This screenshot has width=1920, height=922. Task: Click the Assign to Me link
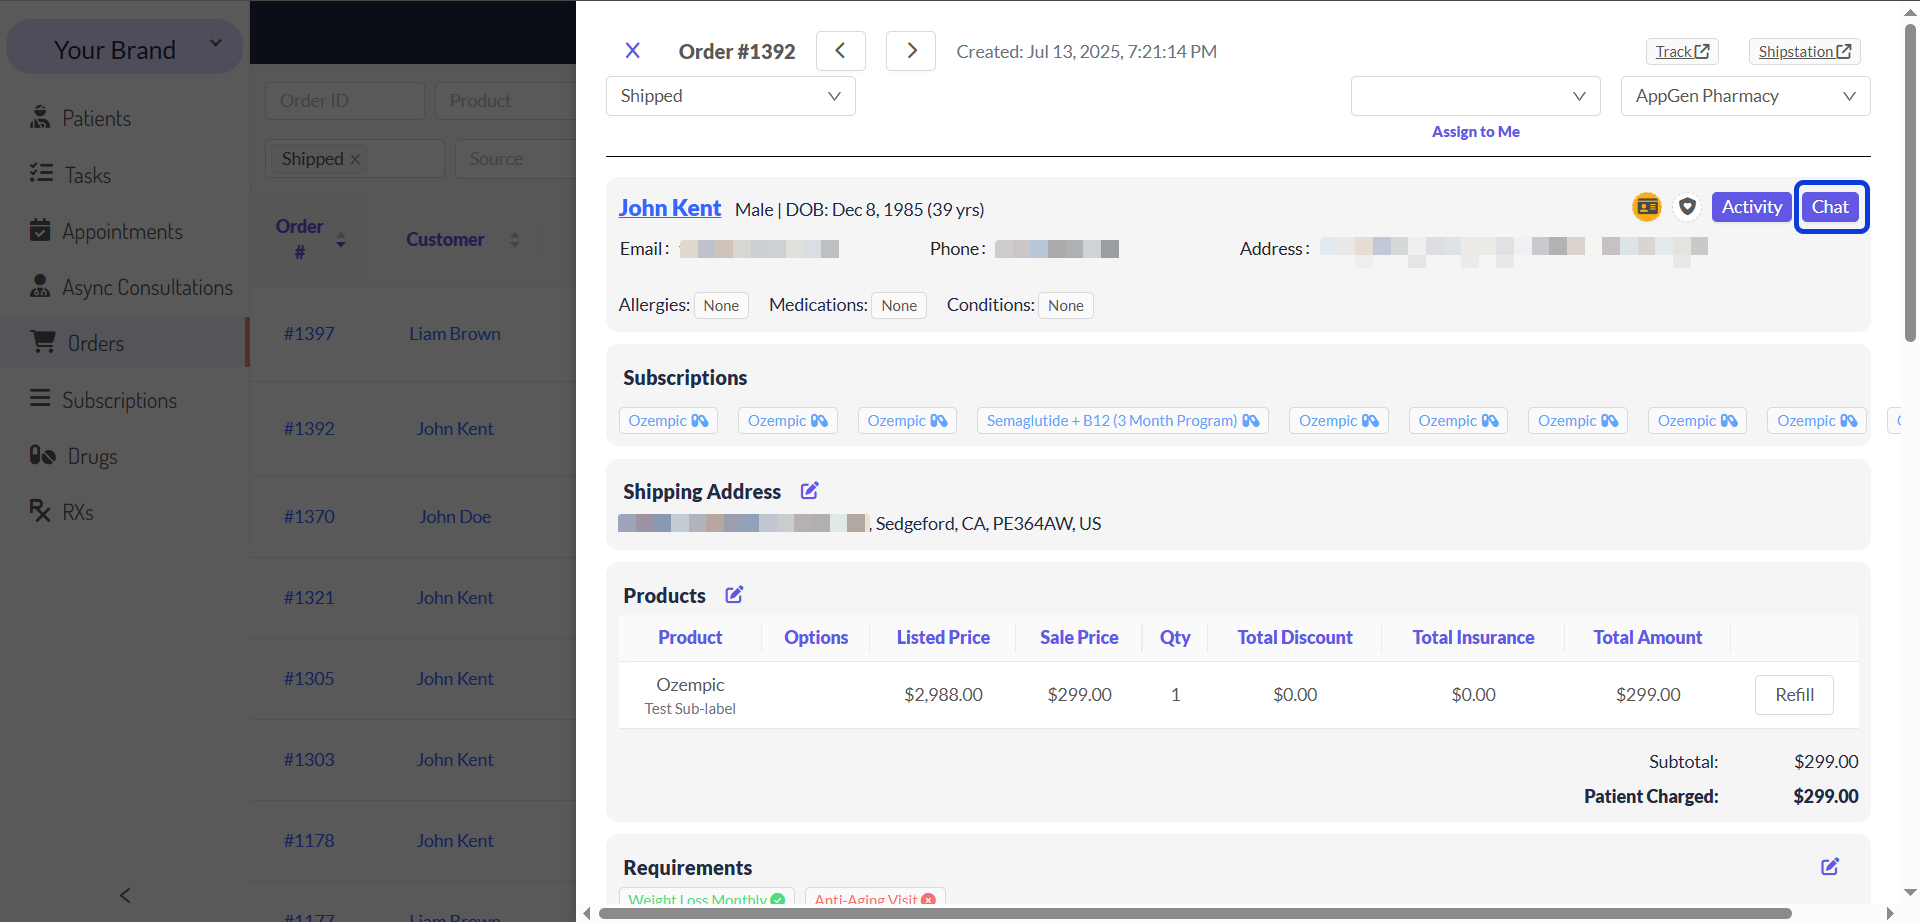coord(1476,132)
